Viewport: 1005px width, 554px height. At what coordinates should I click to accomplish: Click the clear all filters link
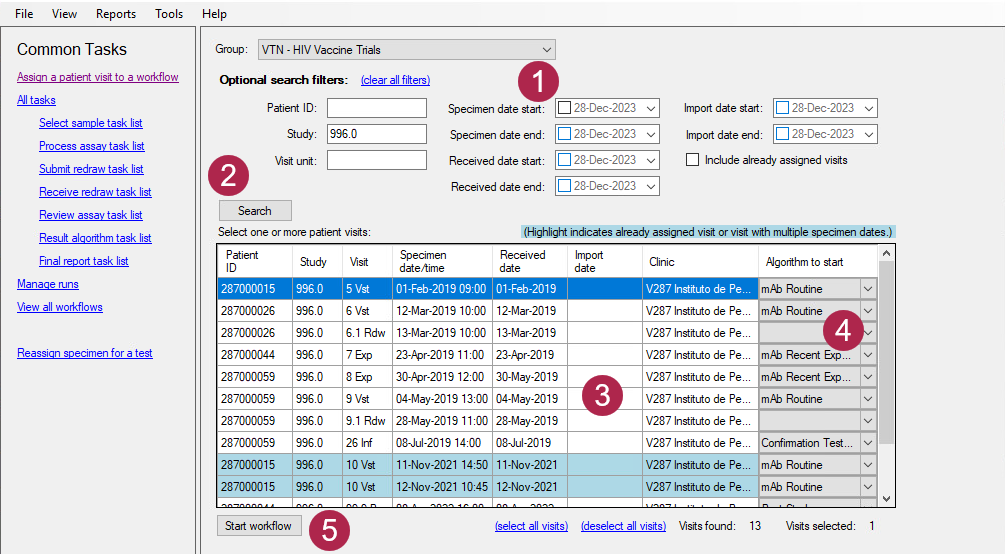click(x=395, y=80)
